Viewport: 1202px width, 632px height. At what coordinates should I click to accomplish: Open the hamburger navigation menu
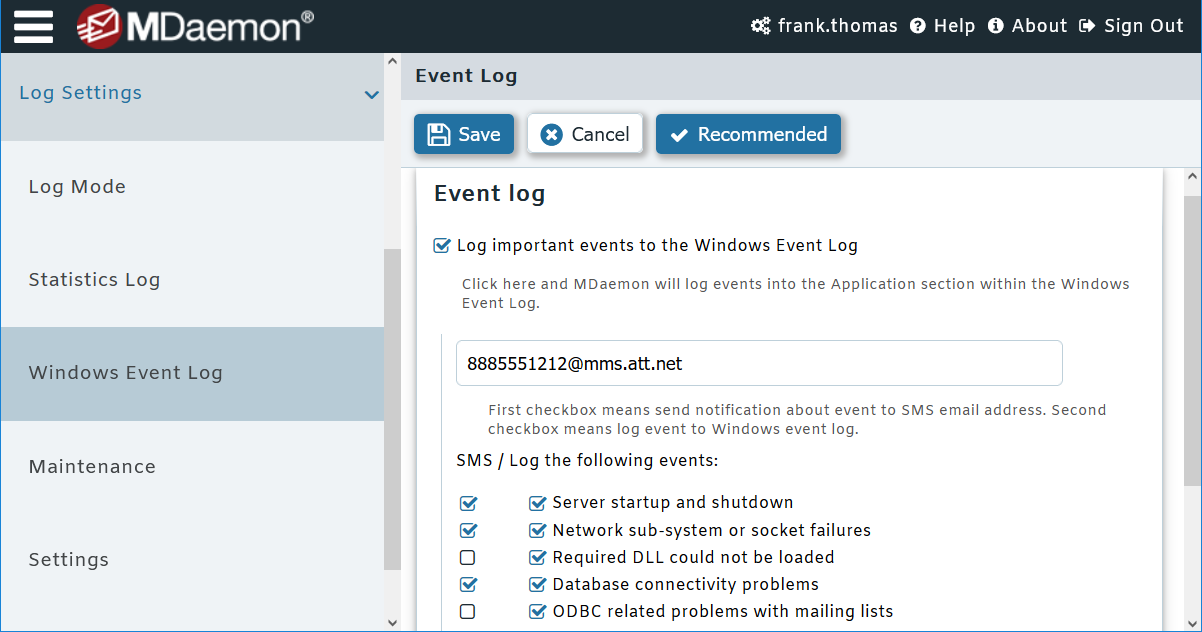(x=33, y=26)
